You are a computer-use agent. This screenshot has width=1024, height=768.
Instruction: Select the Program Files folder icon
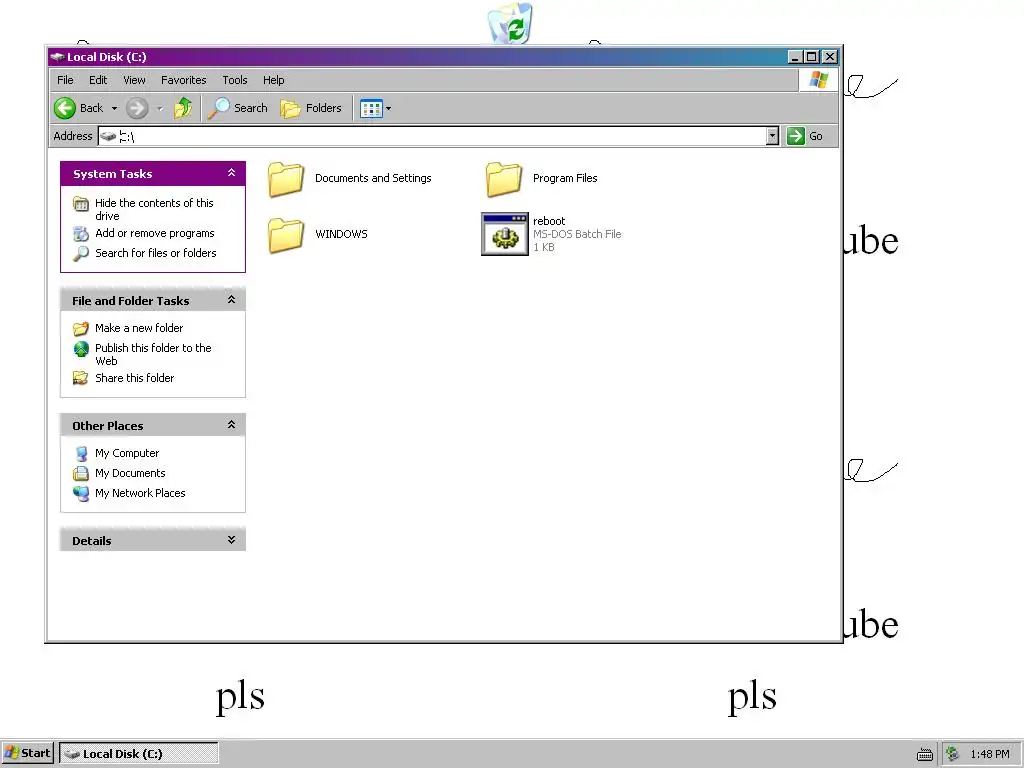pyautogui.click(x=504, y=179)
